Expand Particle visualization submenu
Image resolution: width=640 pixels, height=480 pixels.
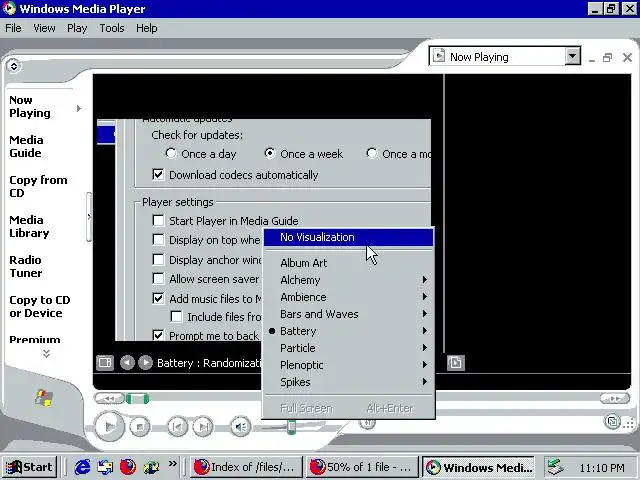pos(349,348)
